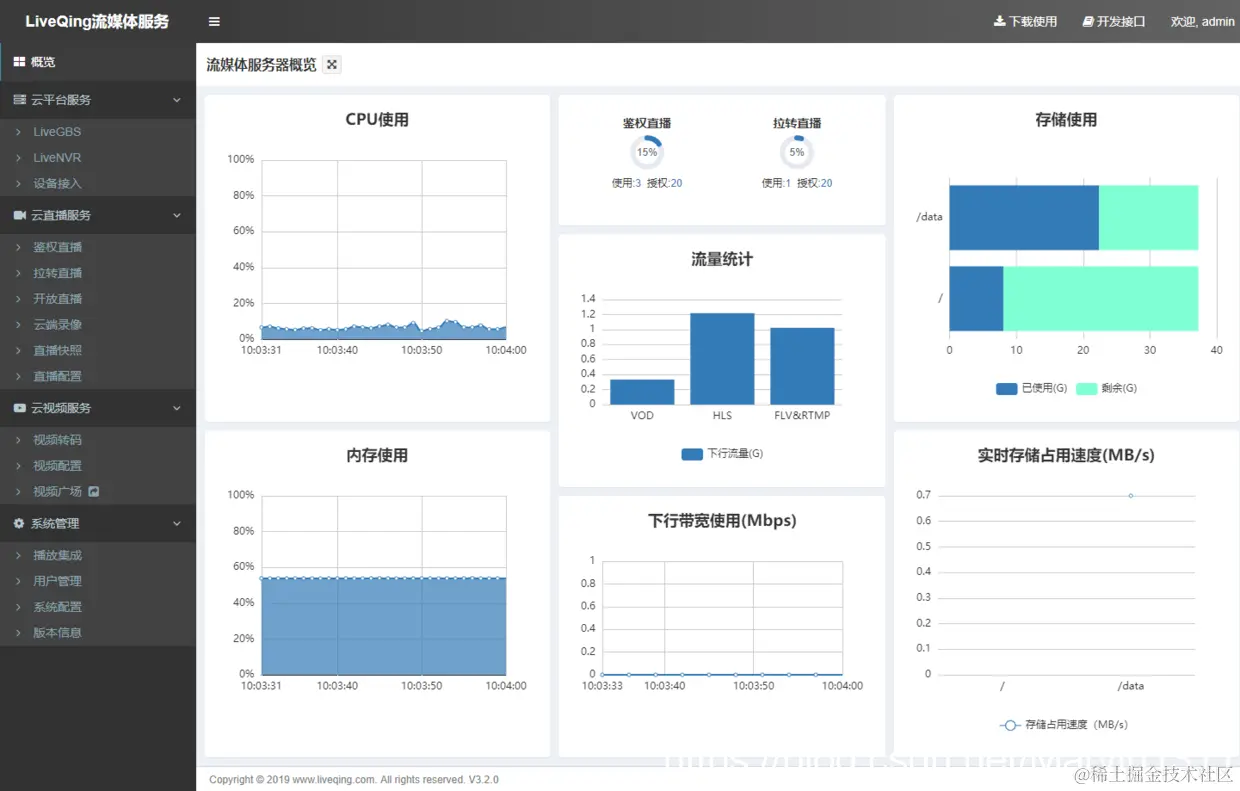Toggle the 存储占用速度 (MB/s) legend item
The image size is (1240, 791).
click(1063, 725)
